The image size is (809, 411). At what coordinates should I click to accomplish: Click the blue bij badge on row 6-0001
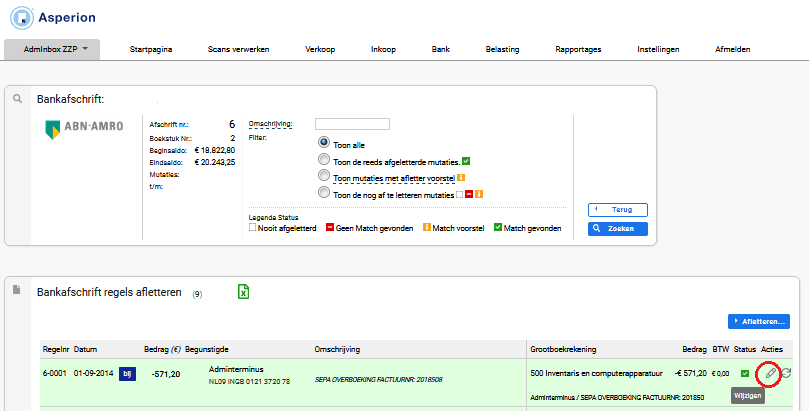[x=127, y=374]
